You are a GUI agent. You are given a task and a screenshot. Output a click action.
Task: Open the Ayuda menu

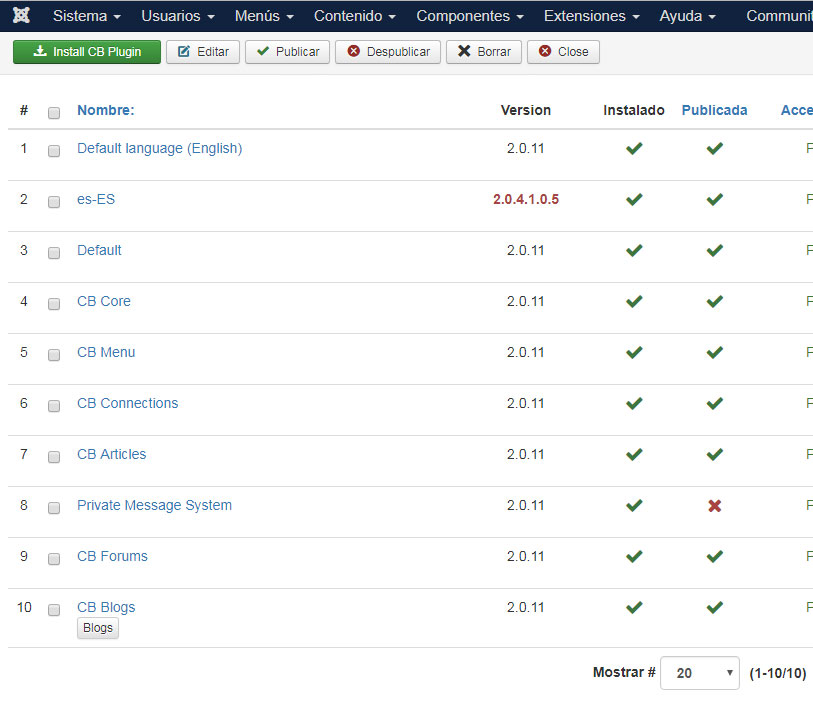(688, 16)
